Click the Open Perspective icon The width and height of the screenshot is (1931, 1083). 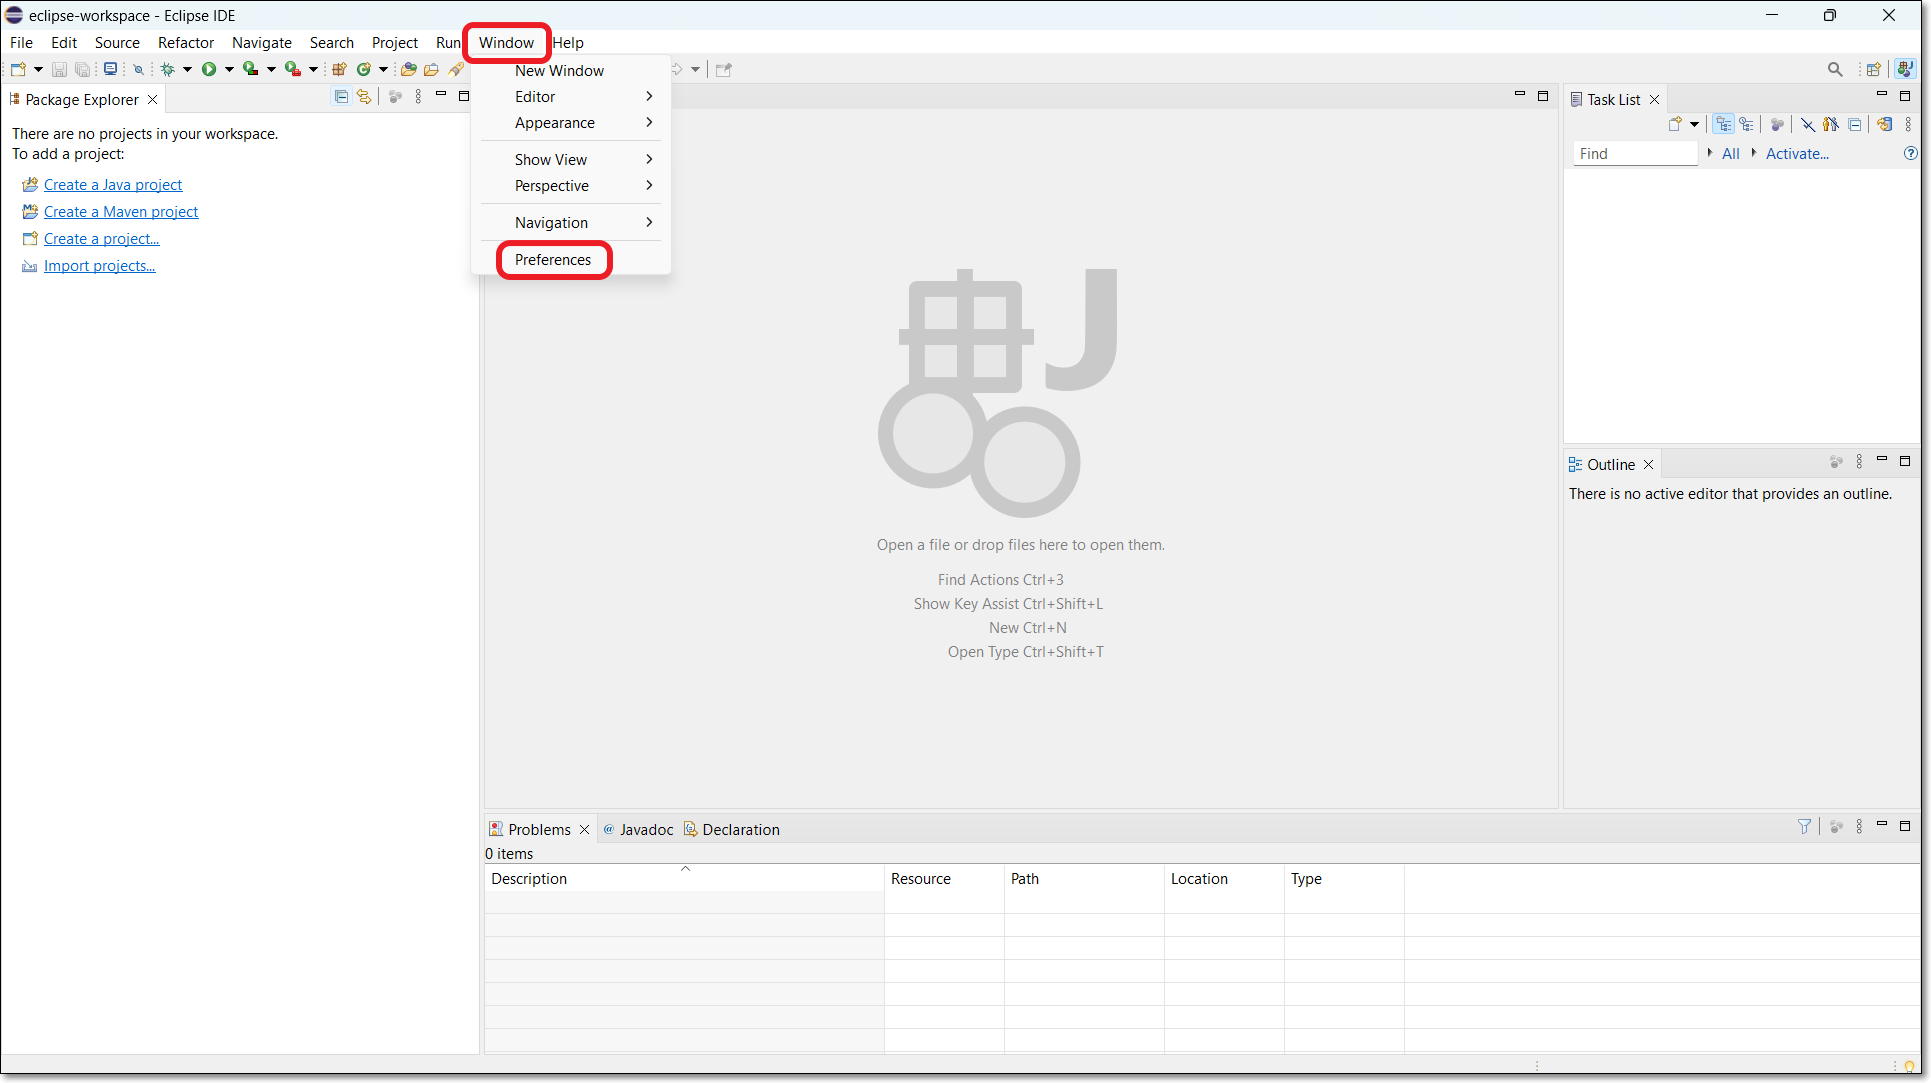[x=1874, y=69]
